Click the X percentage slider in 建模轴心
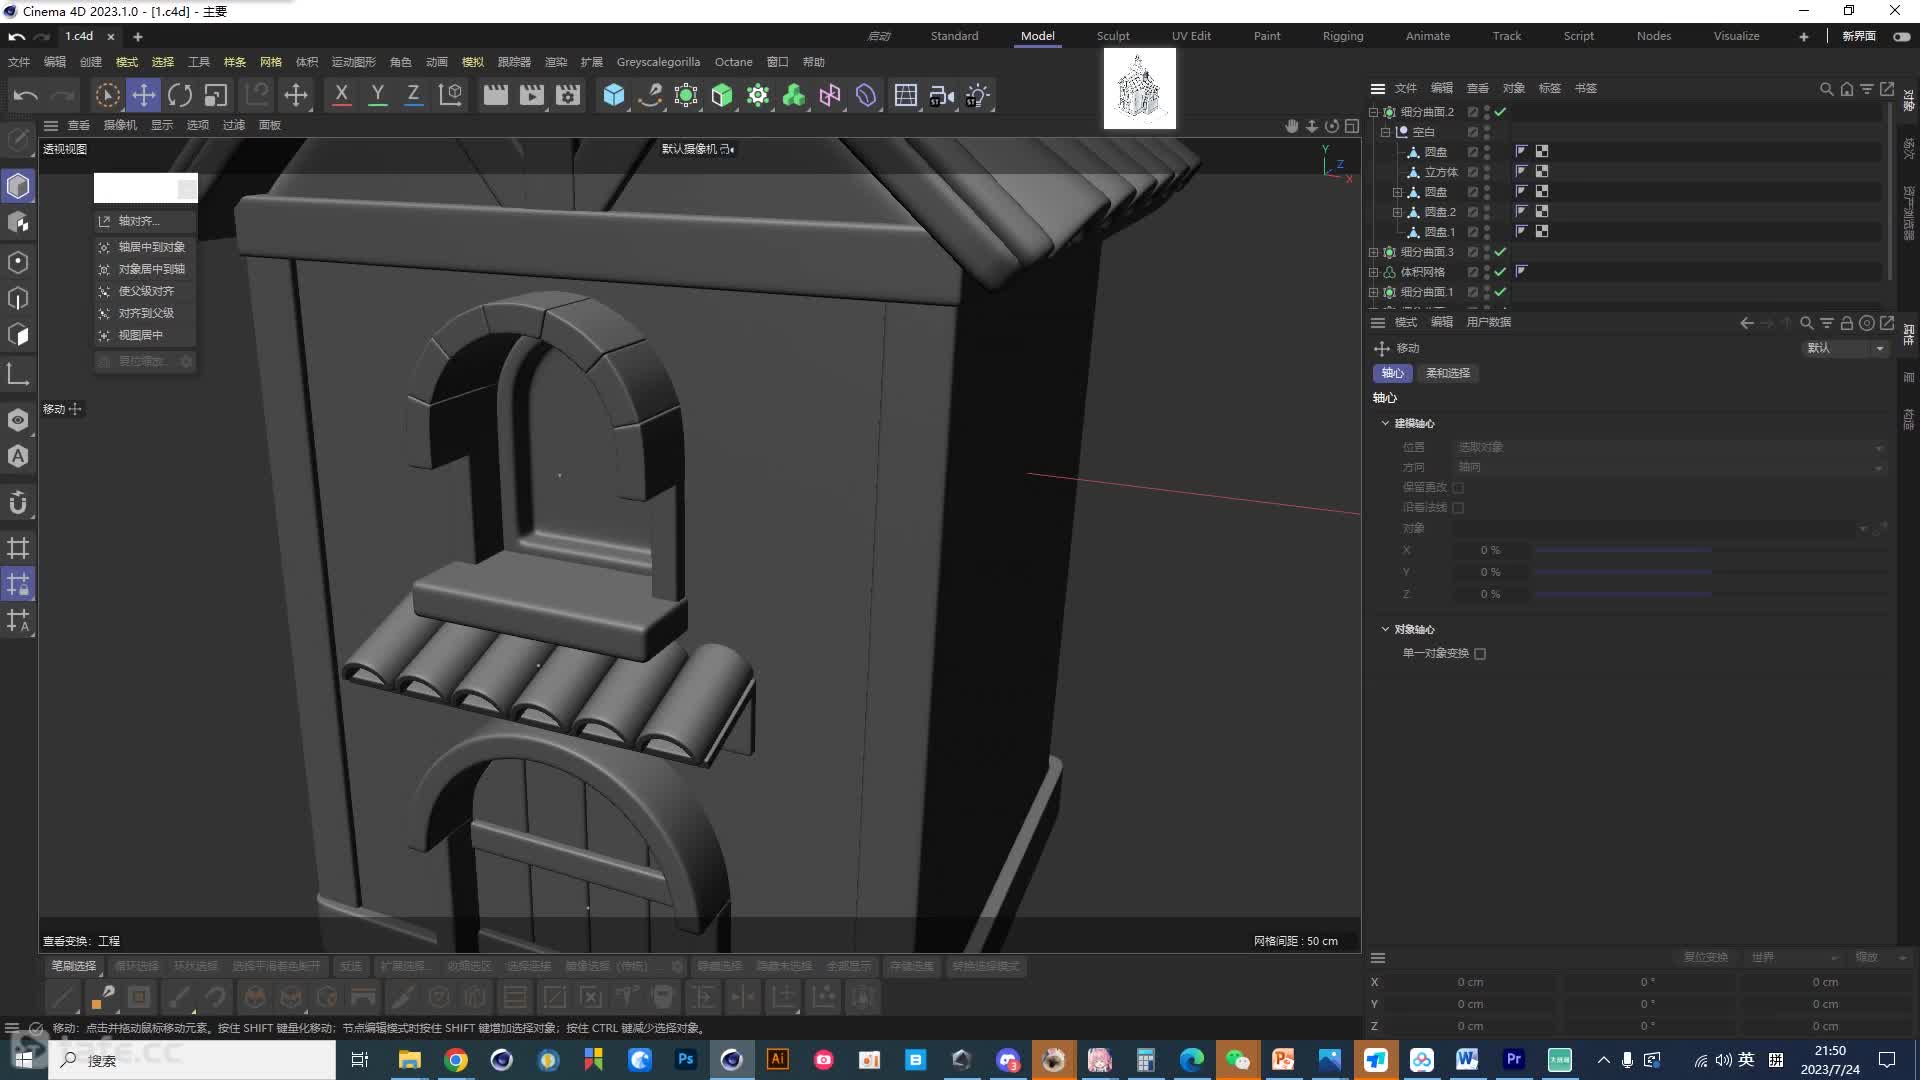The image size is (1920, 1080). click(x=1710, y=550)
